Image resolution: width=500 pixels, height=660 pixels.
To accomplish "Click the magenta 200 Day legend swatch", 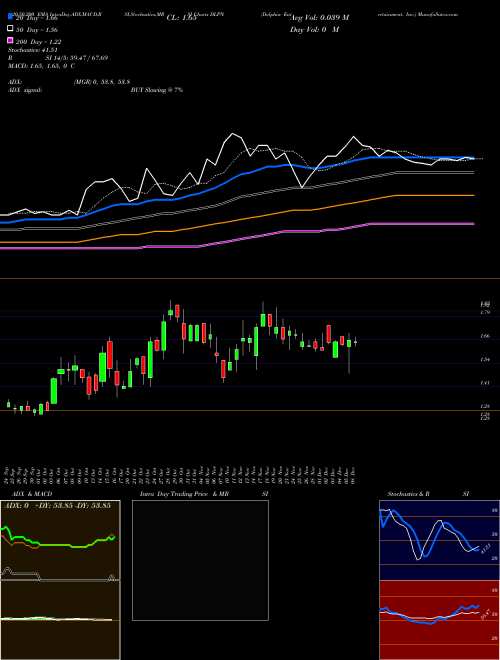I will pyautogui.click(x=11, y=41).
